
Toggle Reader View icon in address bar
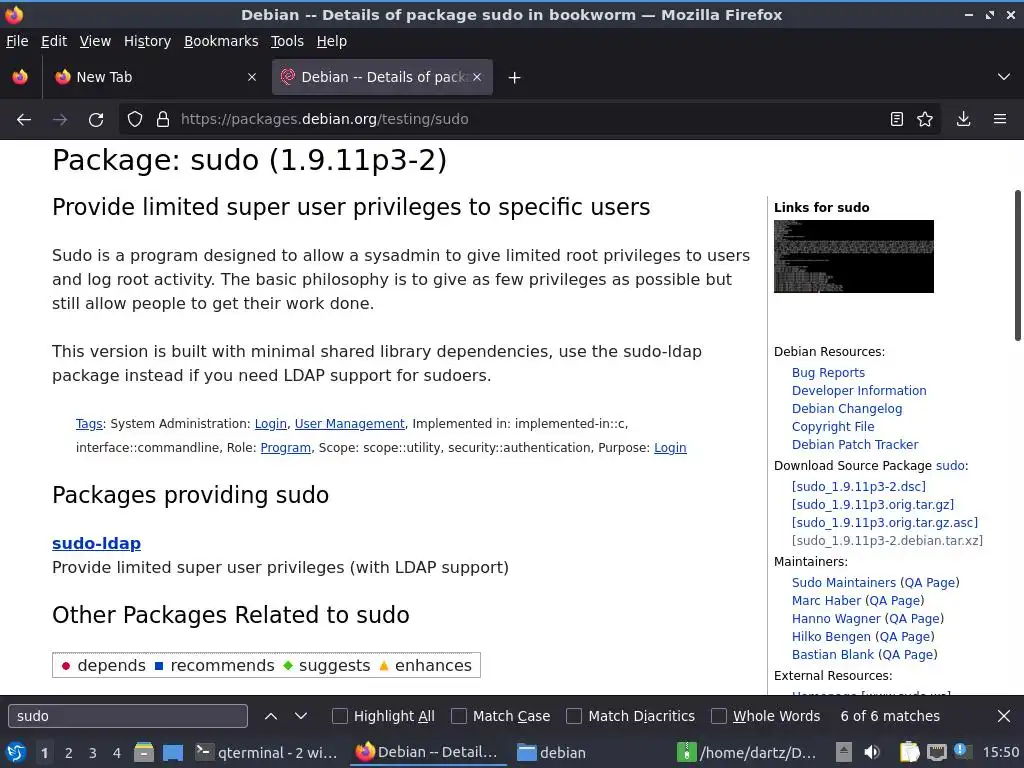coord(897,120)
